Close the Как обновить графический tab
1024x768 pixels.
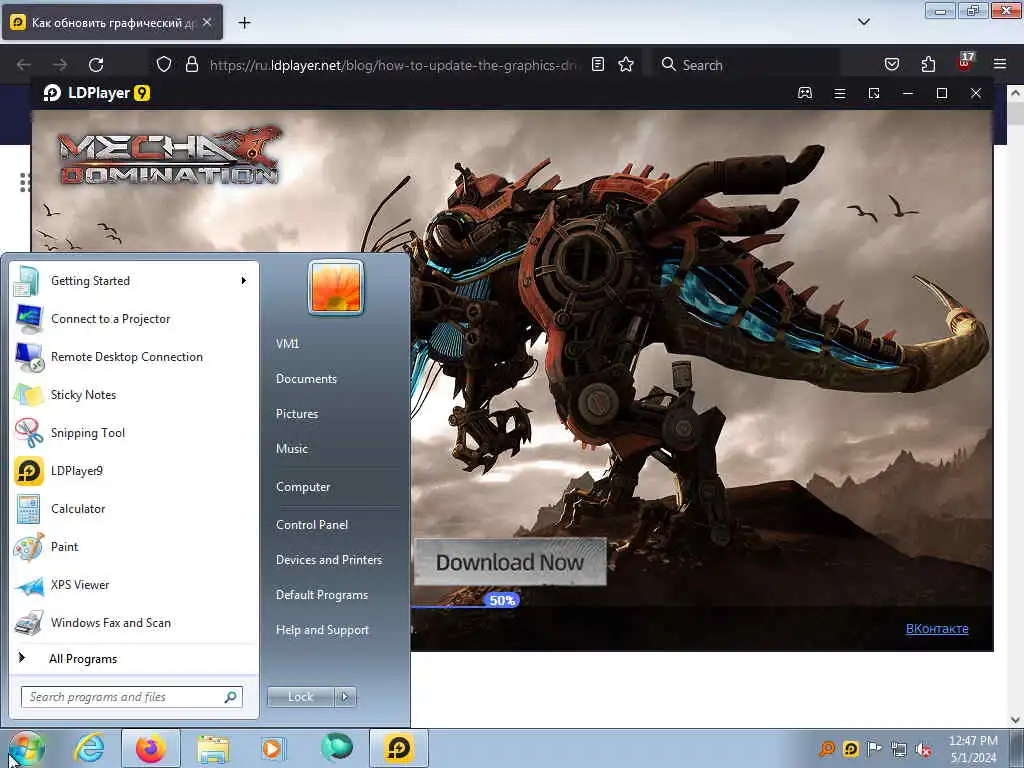[x=206, y=22]
